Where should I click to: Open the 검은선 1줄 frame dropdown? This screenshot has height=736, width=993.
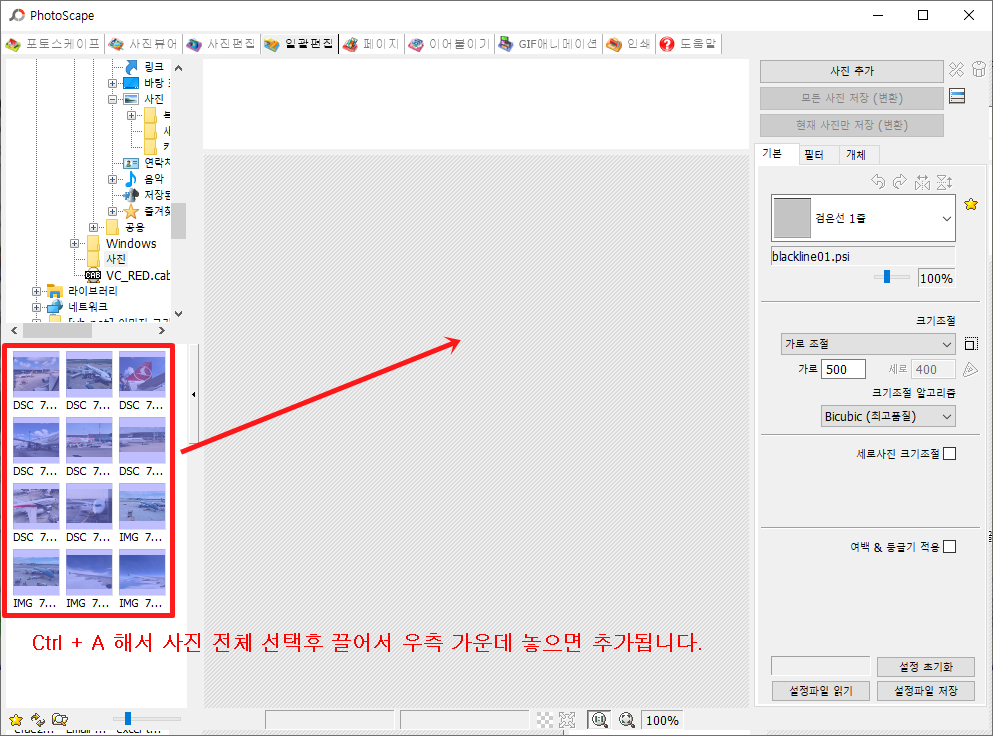[863, 218]
